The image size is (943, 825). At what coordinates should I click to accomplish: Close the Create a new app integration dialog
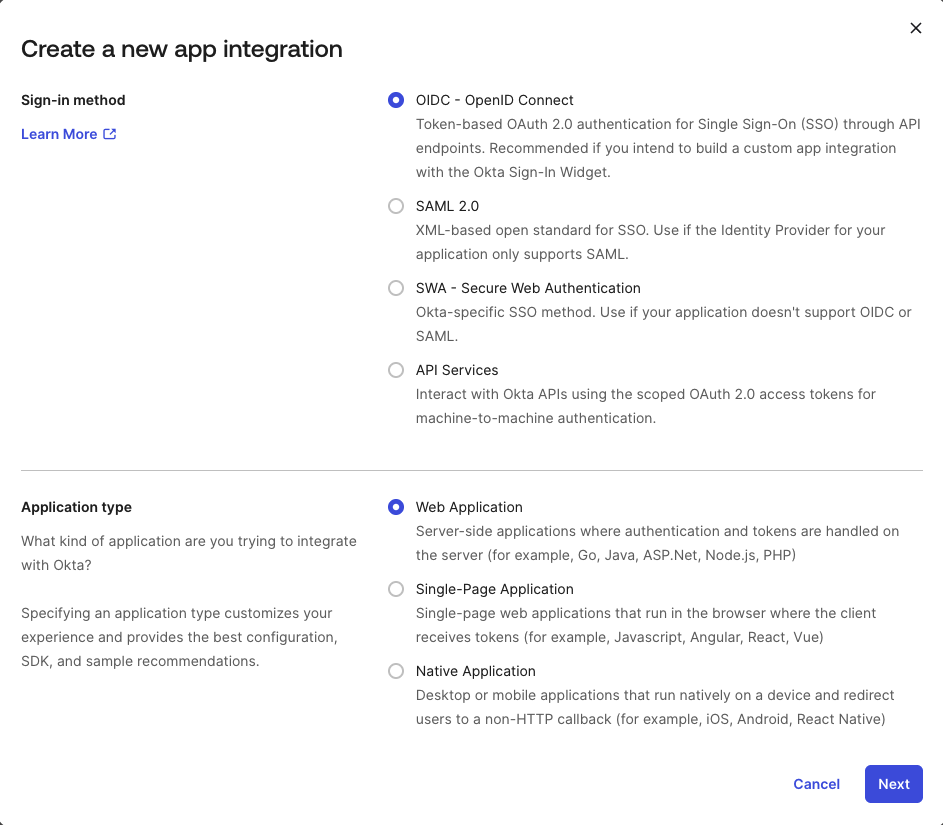[x=915, y=29]
